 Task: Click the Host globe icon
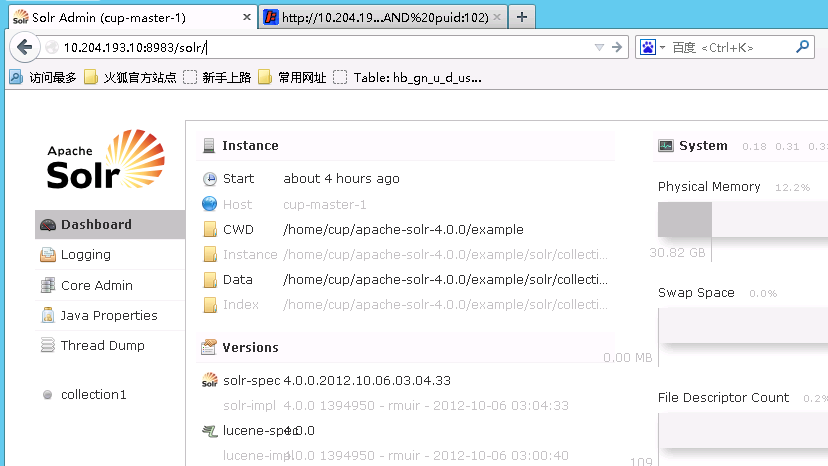210,204
